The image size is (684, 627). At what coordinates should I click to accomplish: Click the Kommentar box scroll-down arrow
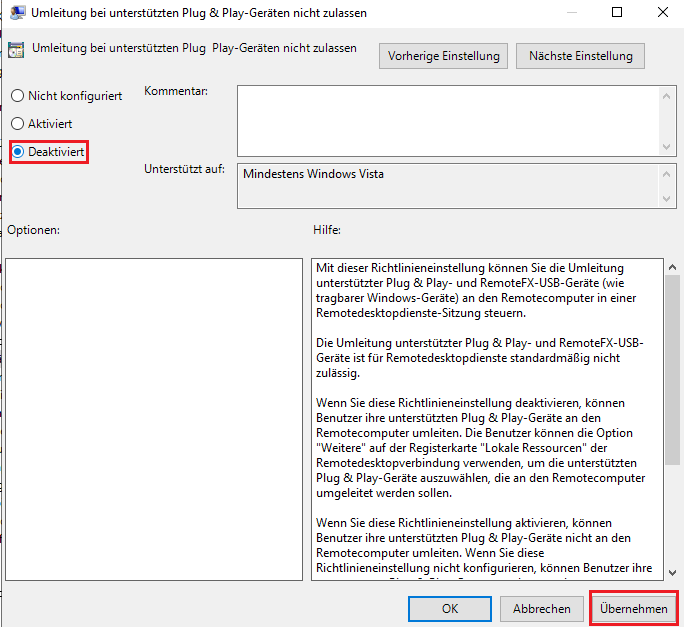click(x=668, y=145)
